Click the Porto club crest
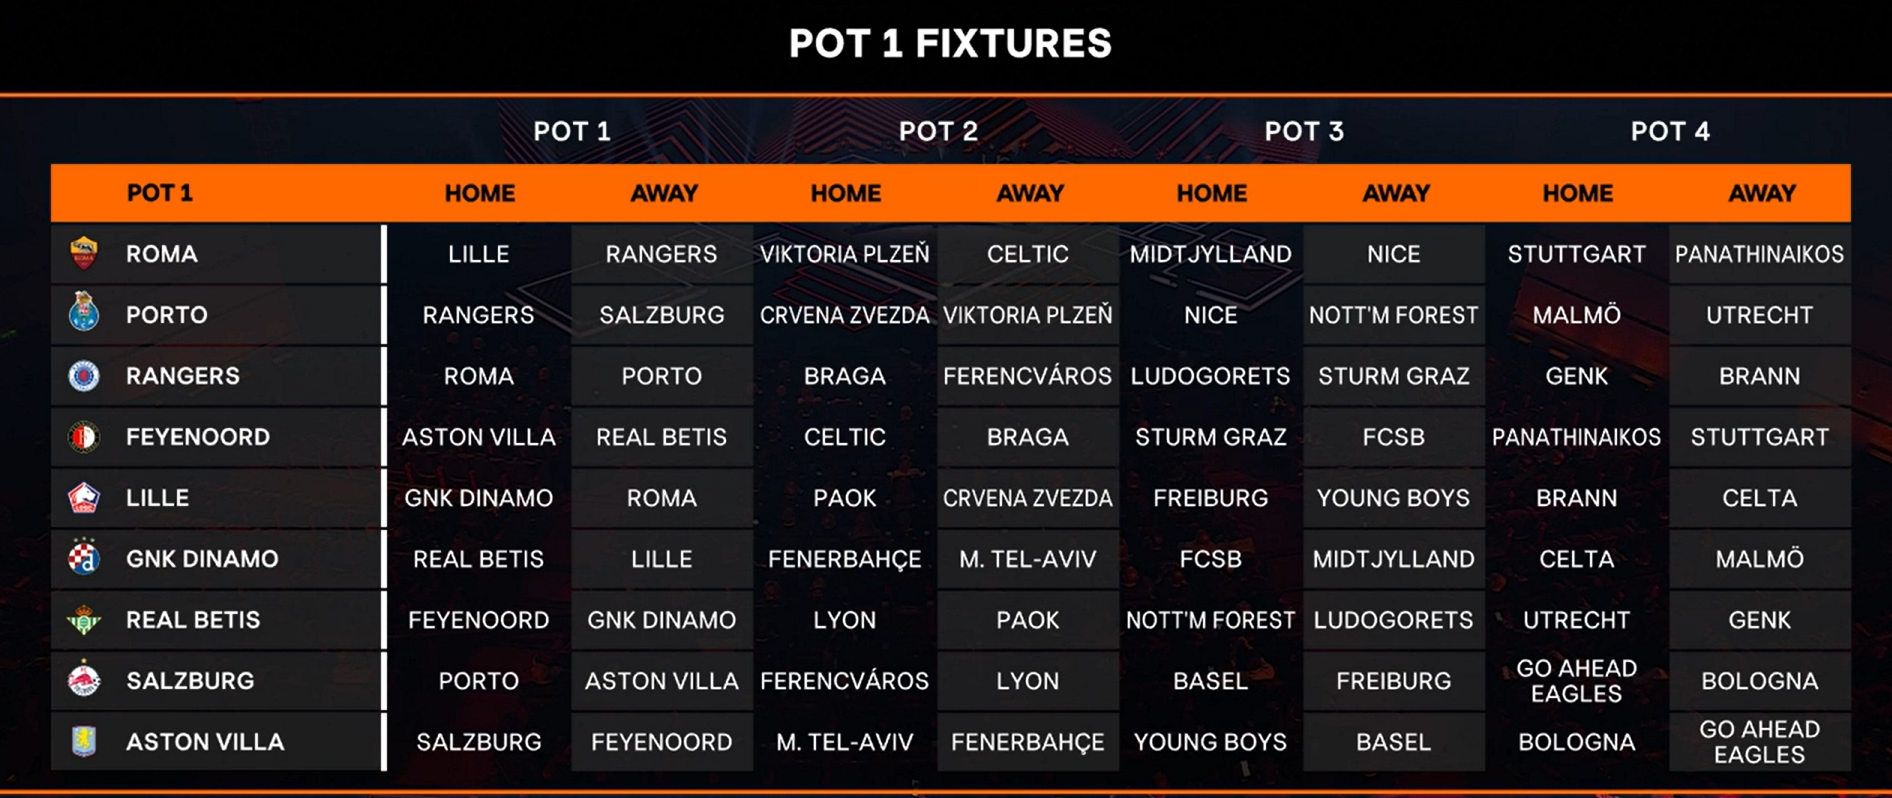 (84, 313)
